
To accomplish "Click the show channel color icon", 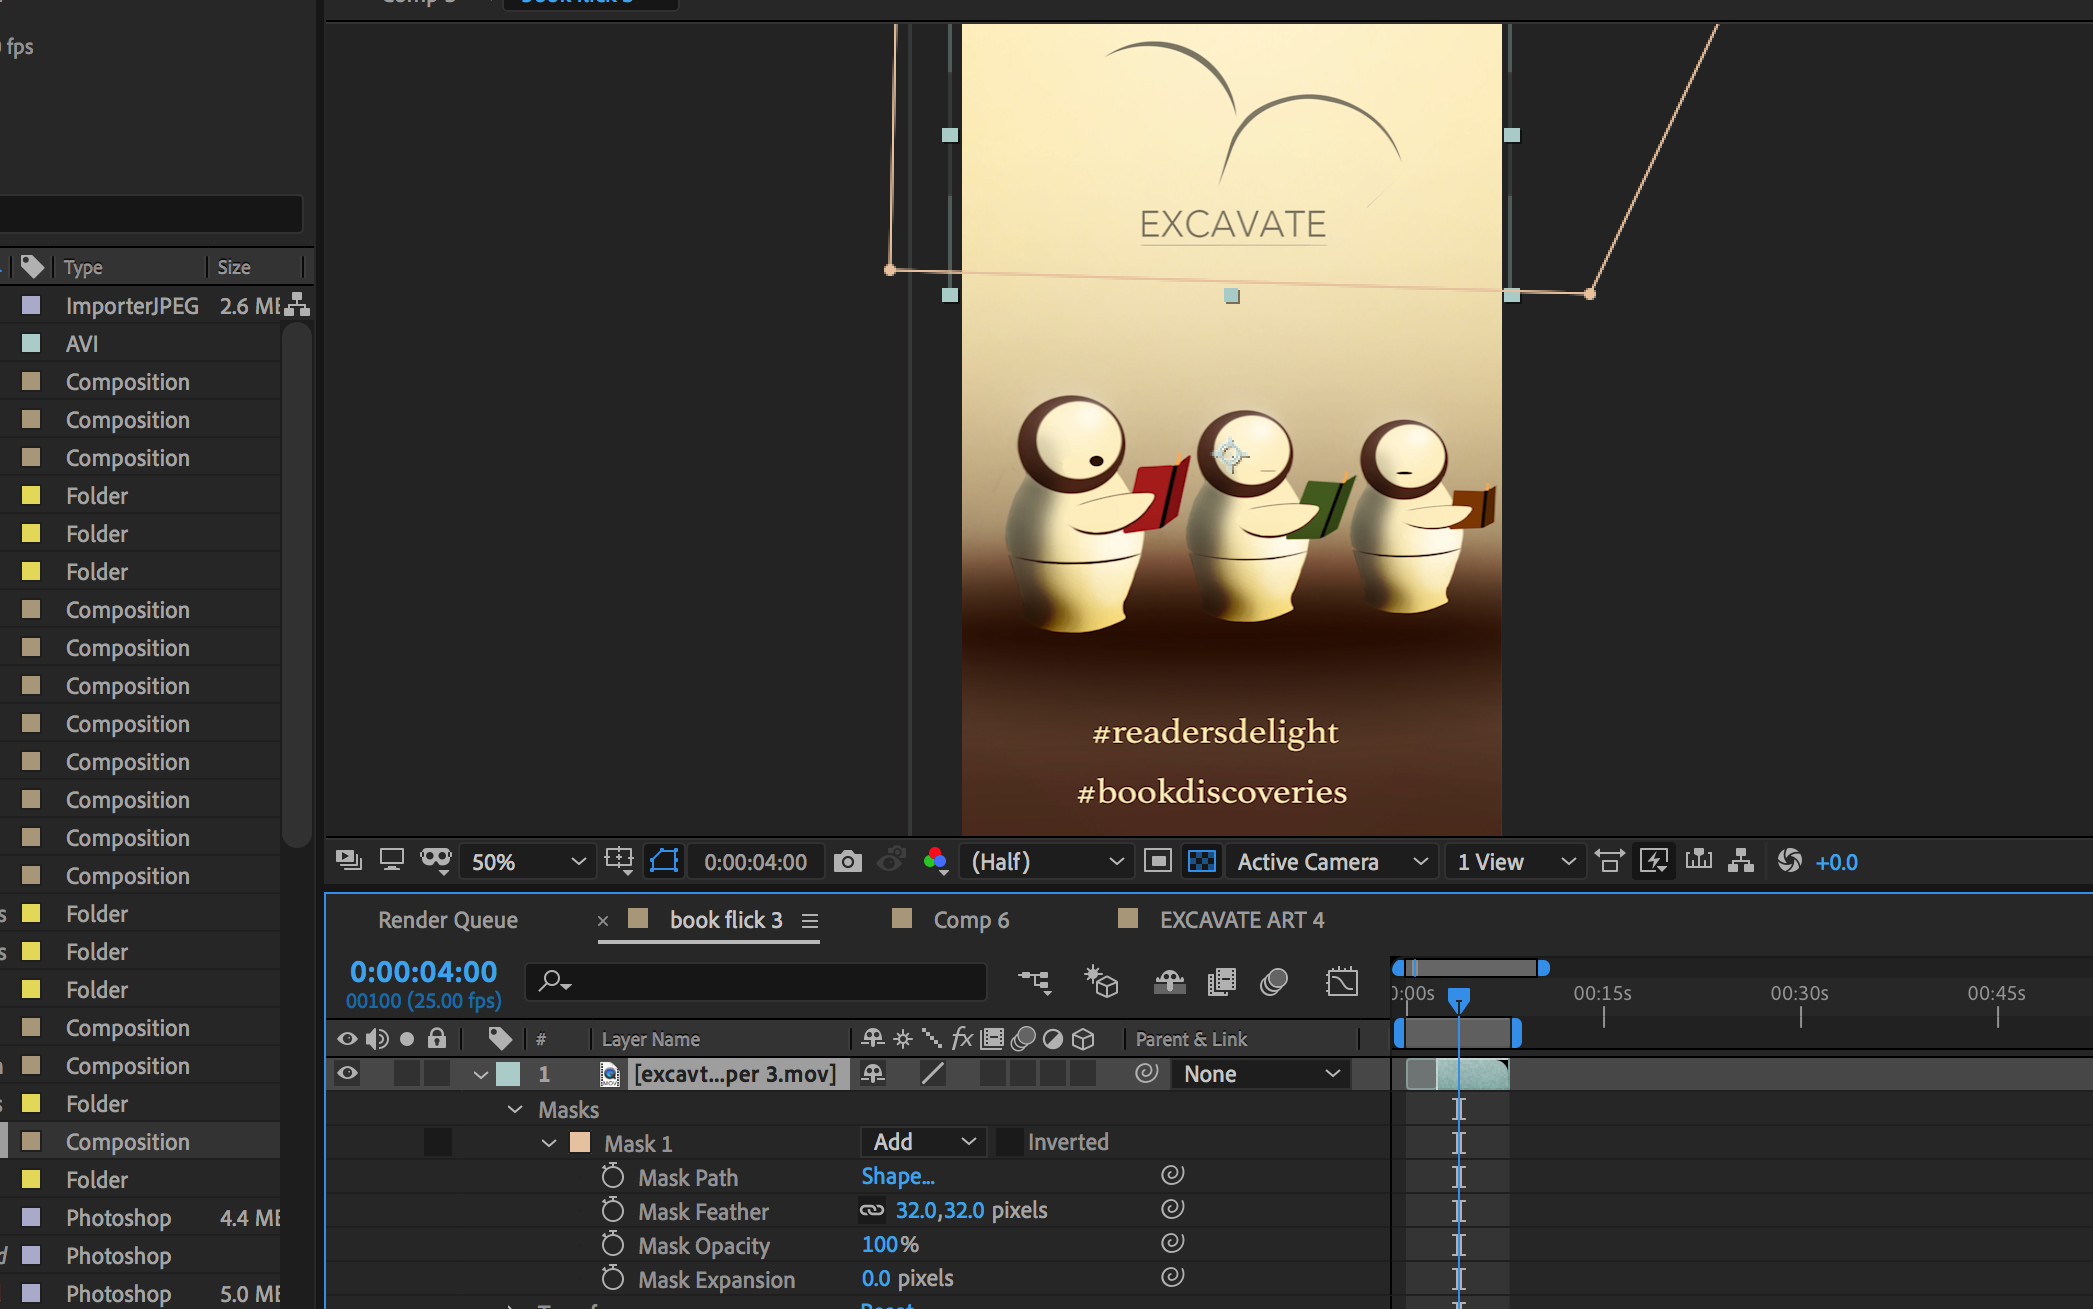I will click(935, 861).
